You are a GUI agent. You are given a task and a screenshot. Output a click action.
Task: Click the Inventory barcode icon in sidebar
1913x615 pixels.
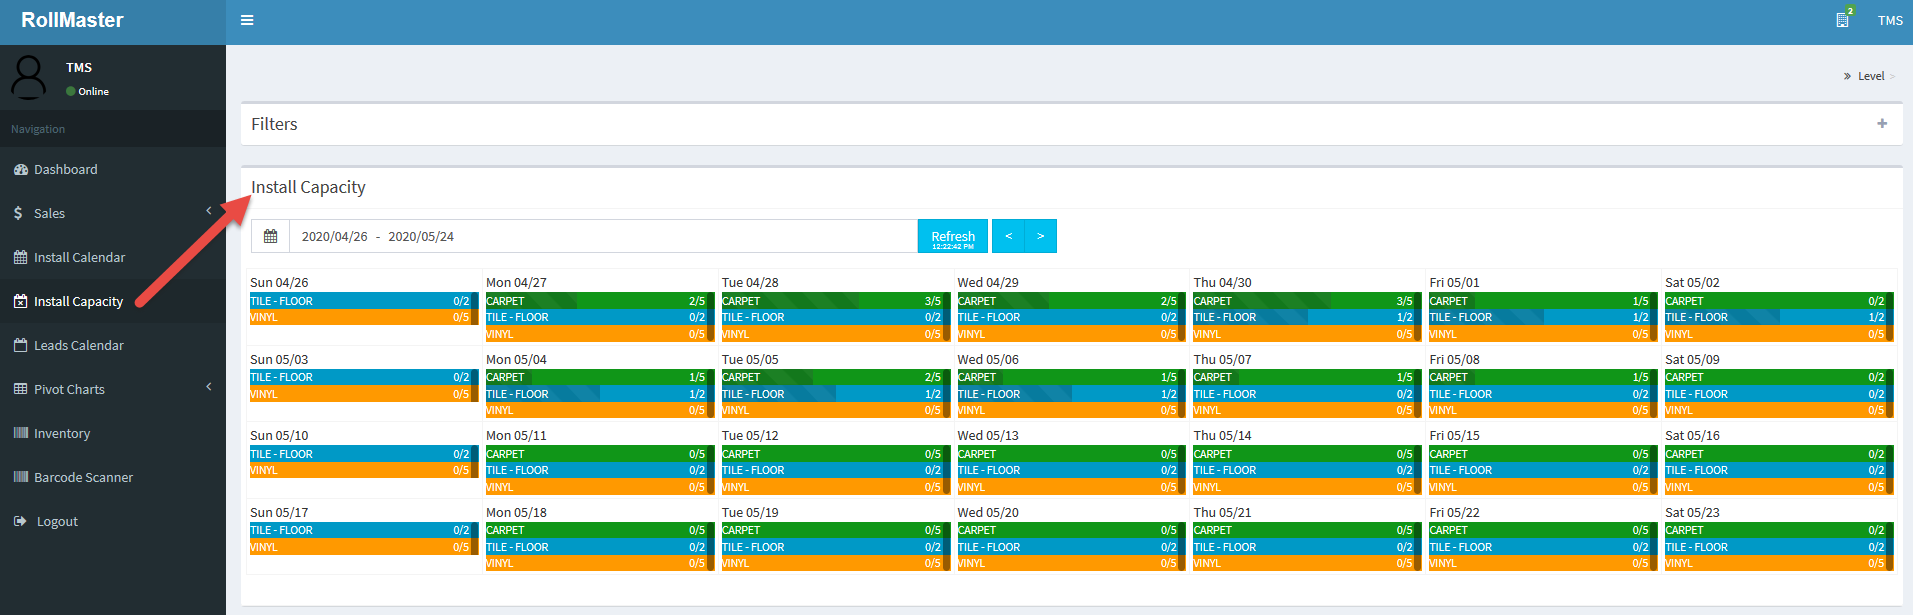pyautogui.click(x=21, y=433)
